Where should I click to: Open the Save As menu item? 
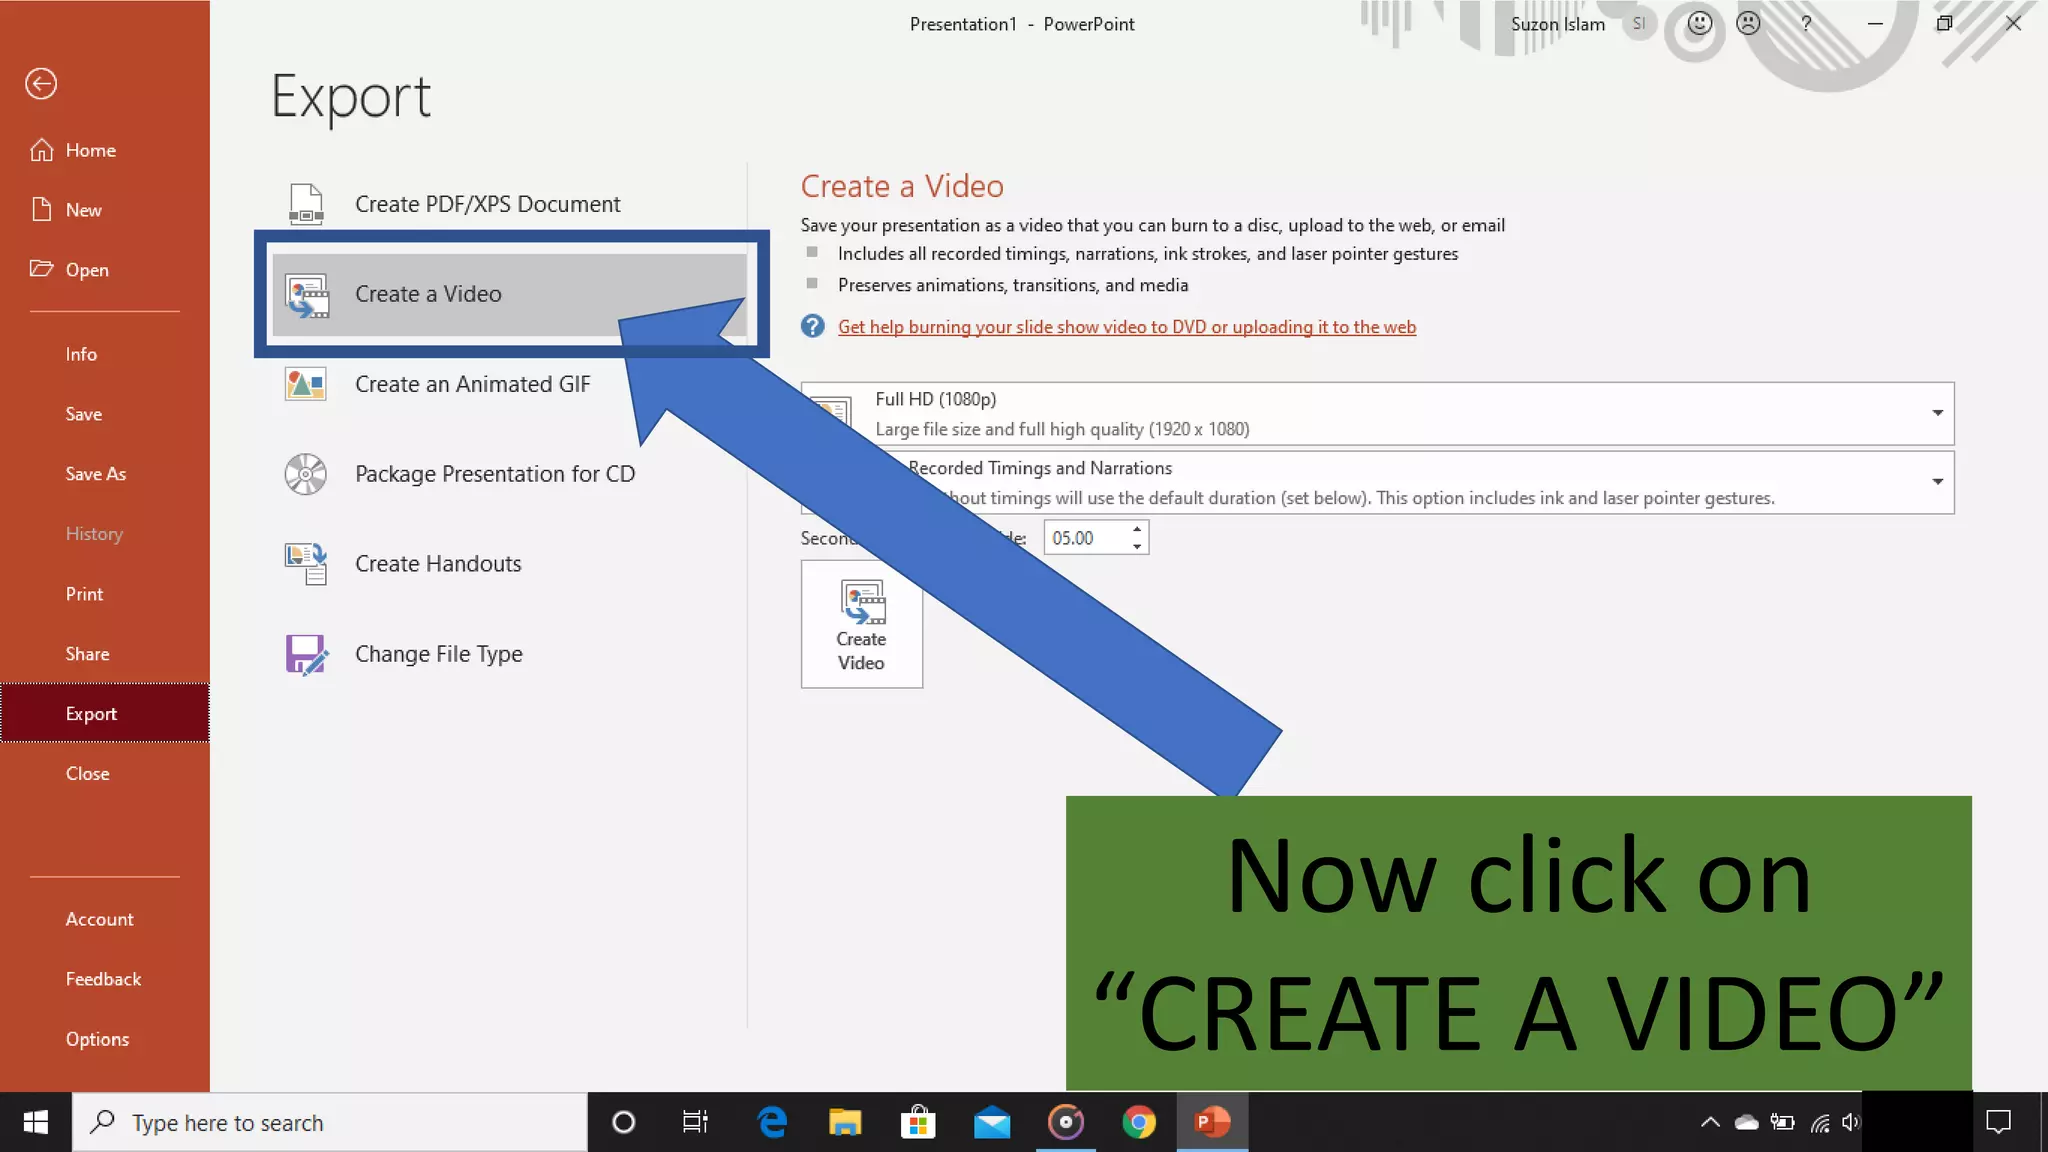click(x=96, y=474)
